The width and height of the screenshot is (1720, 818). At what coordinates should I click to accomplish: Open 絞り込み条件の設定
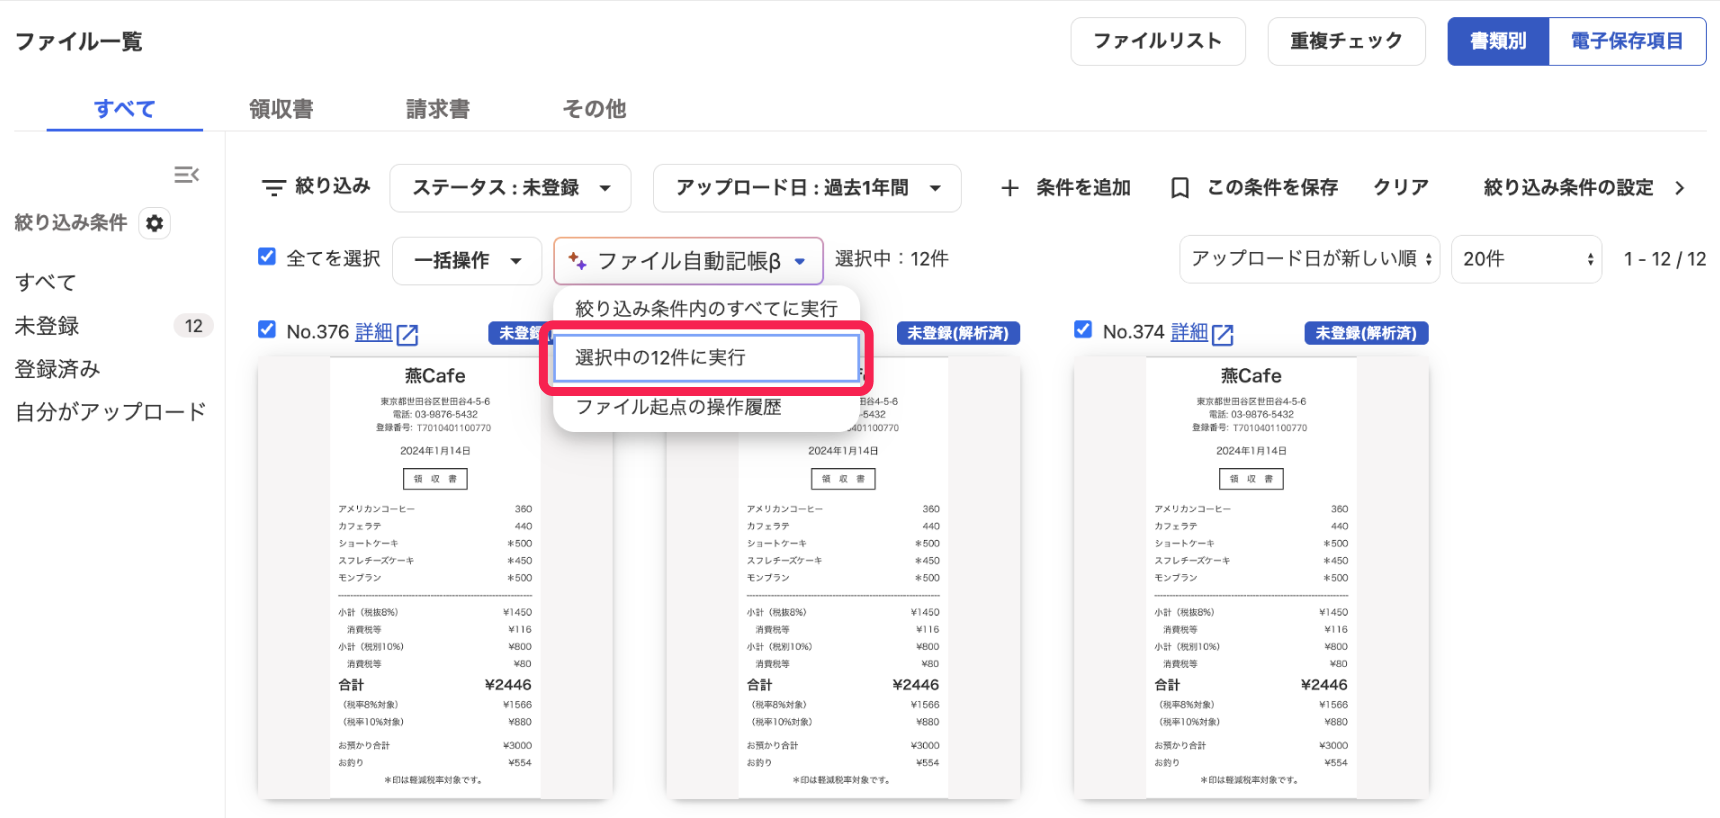(1583, 188)
